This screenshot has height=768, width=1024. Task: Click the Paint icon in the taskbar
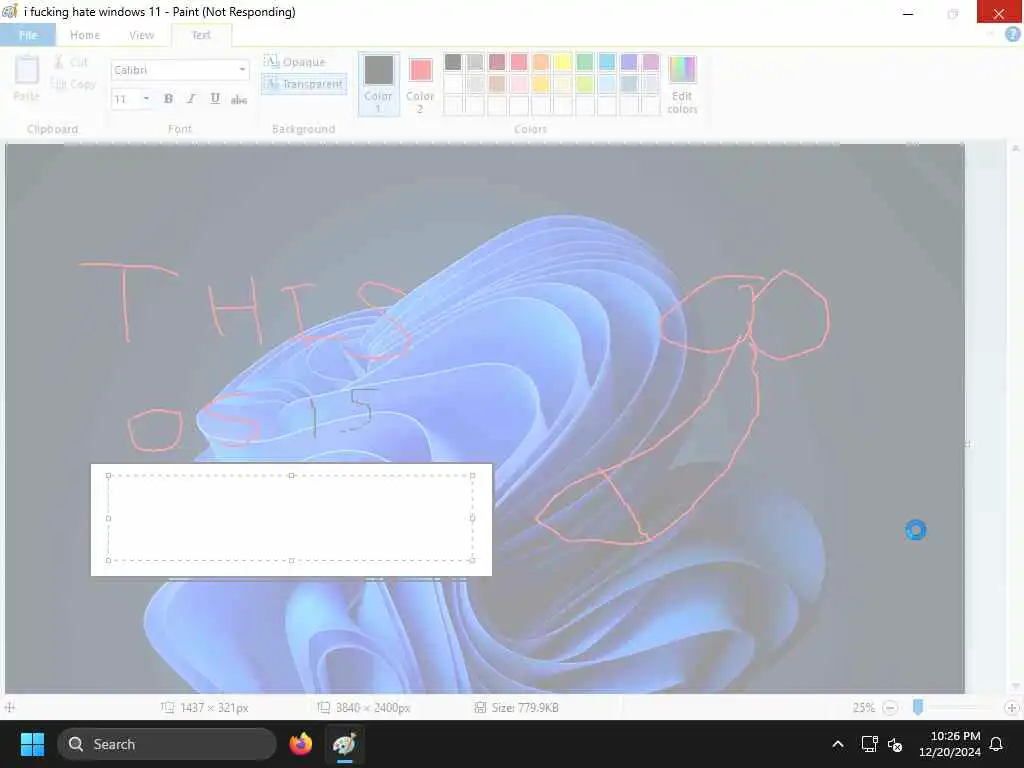(x=345, y=744)
